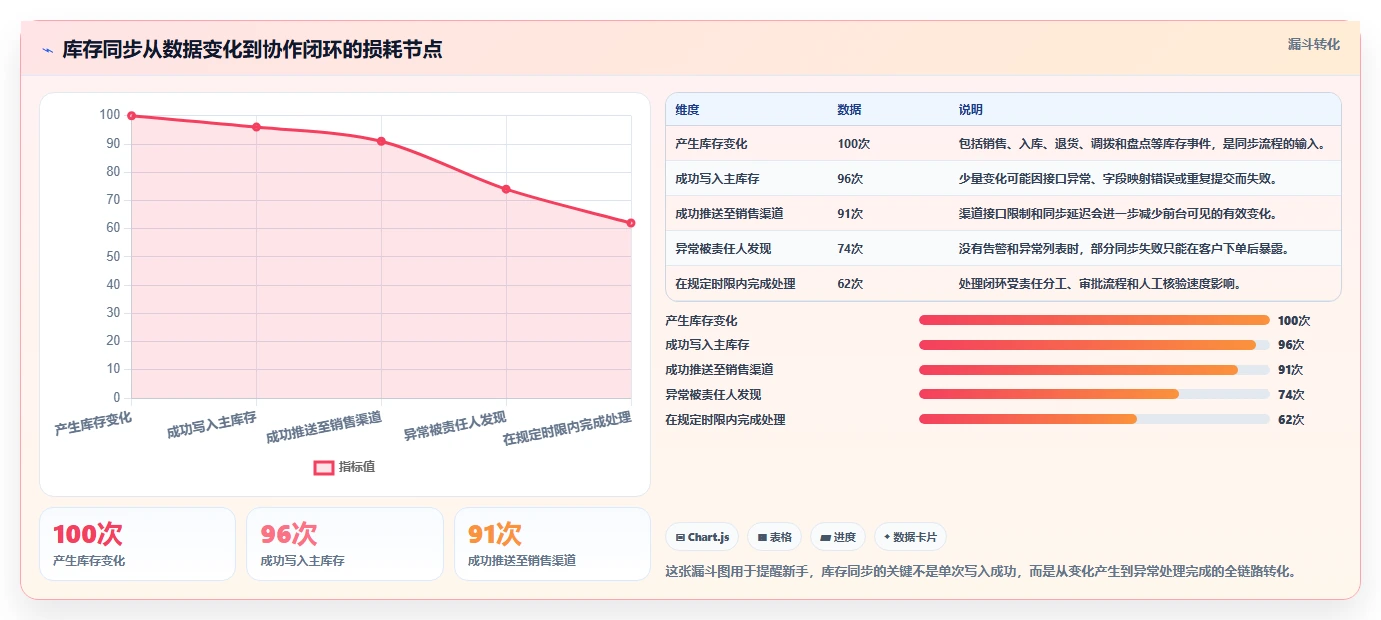Click table value 100次
1381x620 pixels.
[x=853, y=144]
